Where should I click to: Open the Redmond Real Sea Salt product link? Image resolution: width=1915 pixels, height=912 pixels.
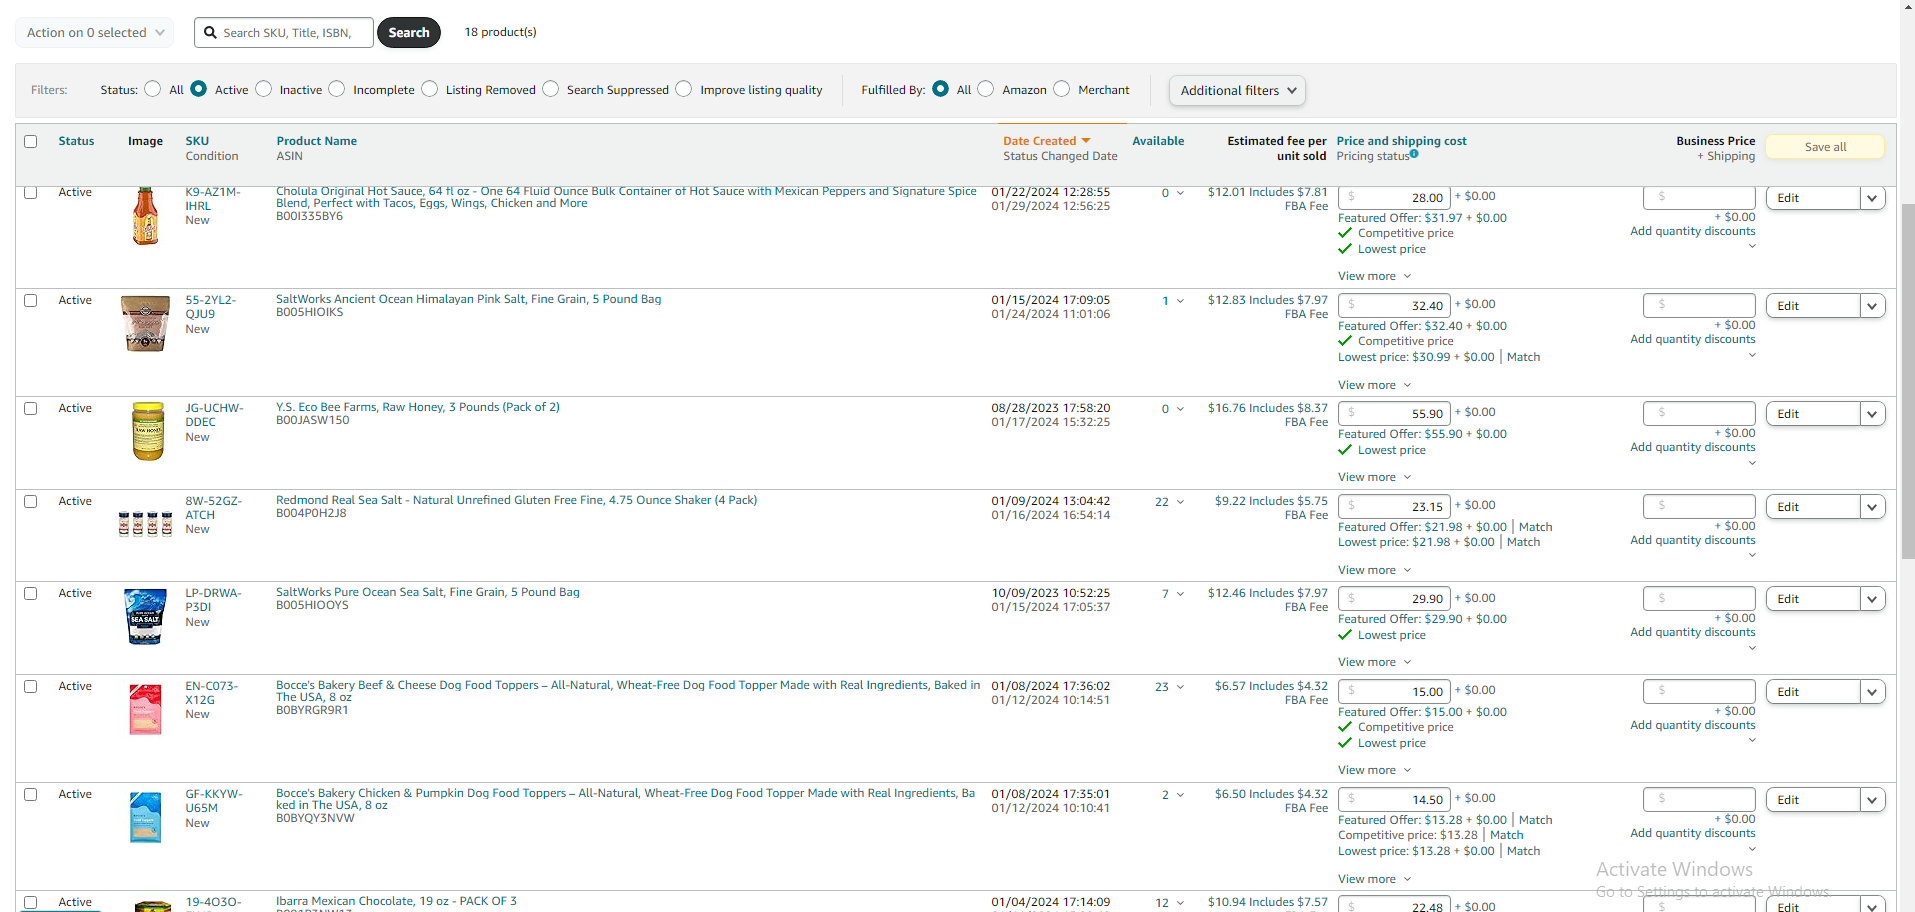516,500
